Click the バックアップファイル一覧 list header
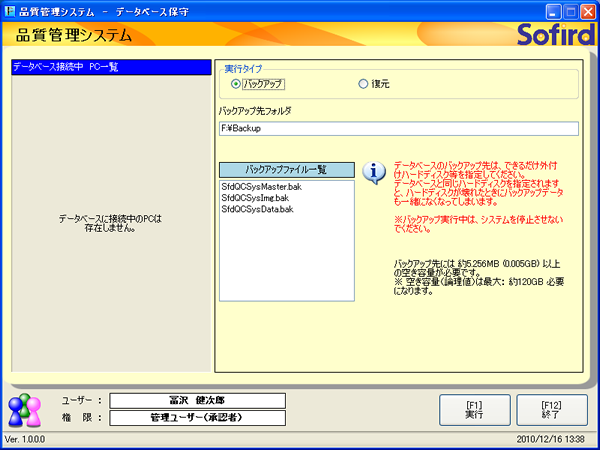600x450 pixels. click(x=286, y=170)
